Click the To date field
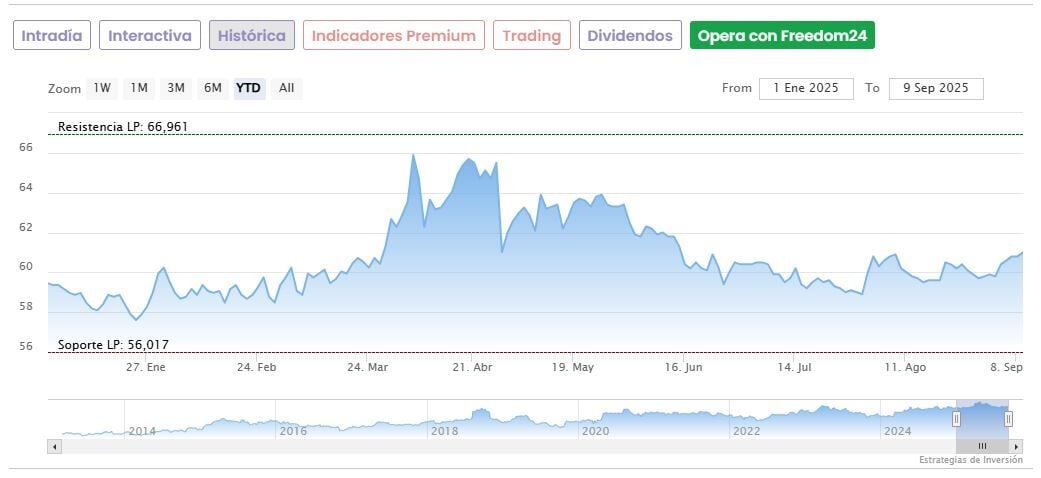Image resolution: width=1041 pixels, height=478 pixels. (936, 88)
